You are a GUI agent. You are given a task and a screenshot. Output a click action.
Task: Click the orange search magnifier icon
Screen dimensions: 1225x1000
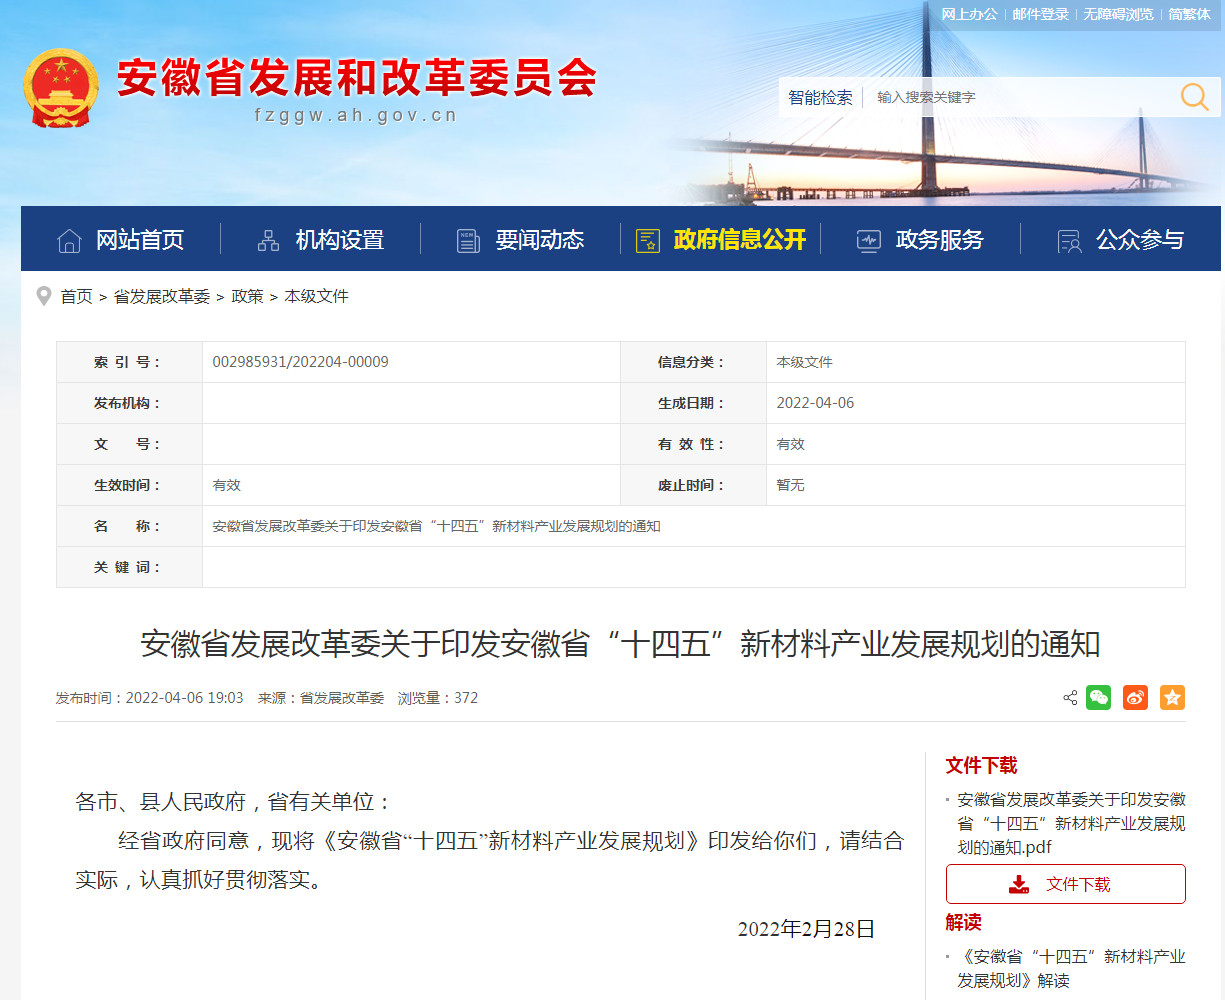(1195, 97)
